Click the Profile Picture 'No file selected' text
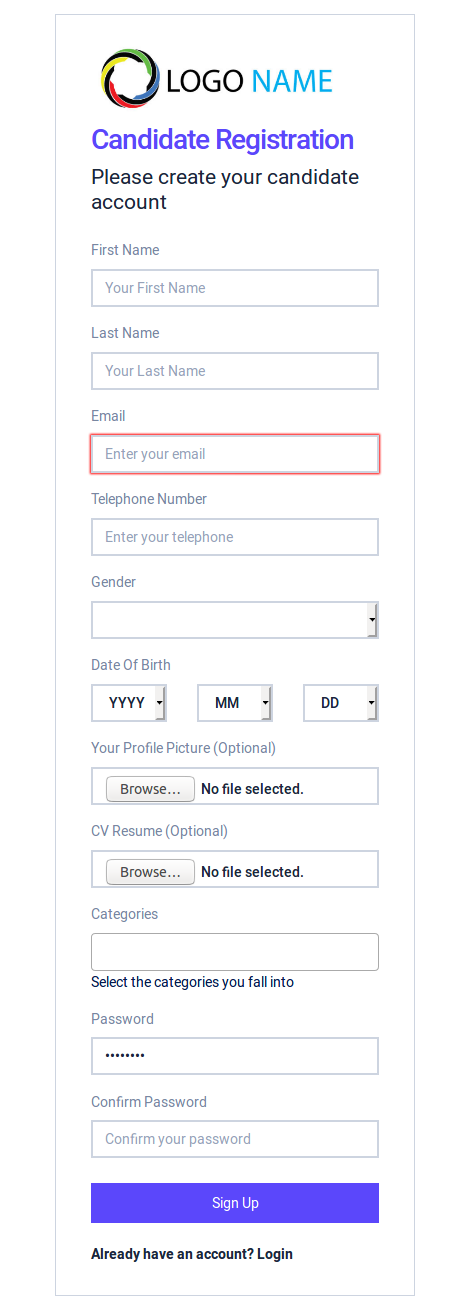The height and width of the screenshot is (1310, 474). click(x=252, y=789)
